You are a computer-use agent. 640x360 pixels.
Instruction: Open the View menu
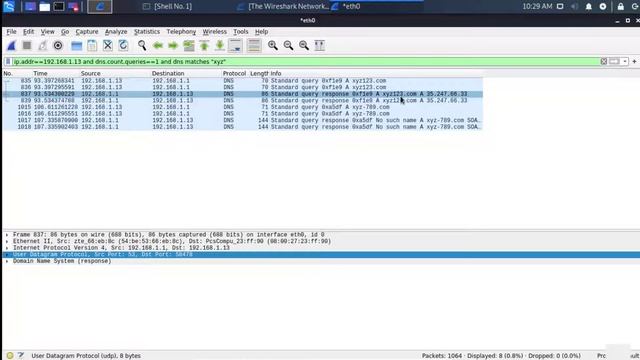coord(47,32)
